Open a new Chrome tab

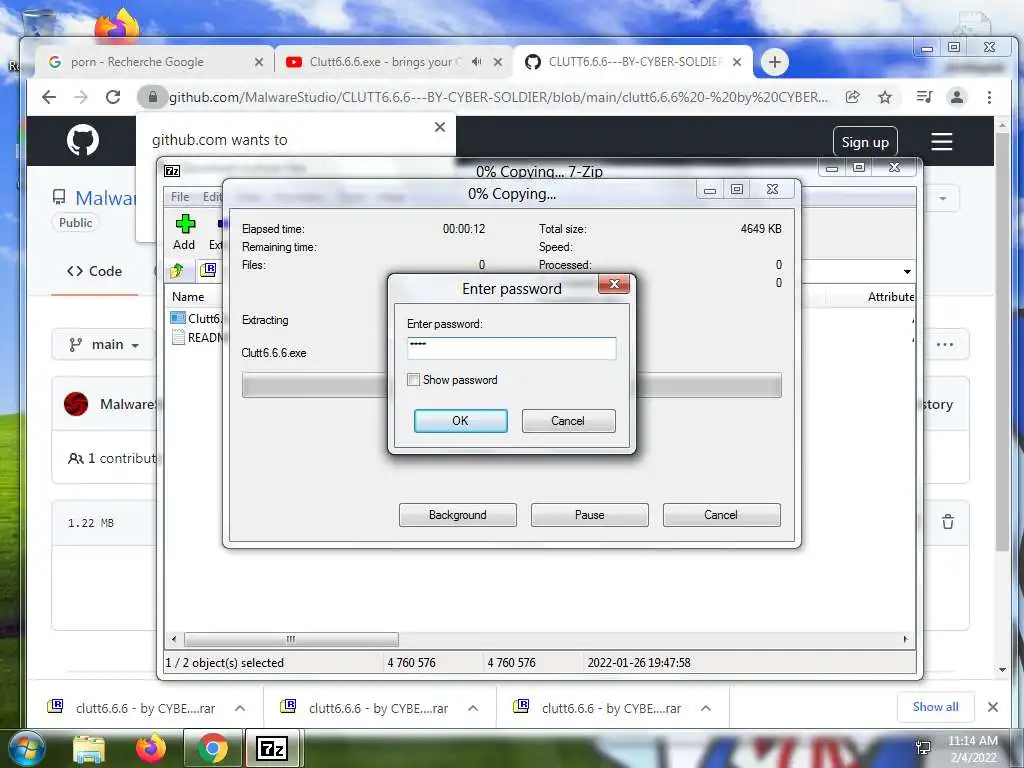point(775,62)
